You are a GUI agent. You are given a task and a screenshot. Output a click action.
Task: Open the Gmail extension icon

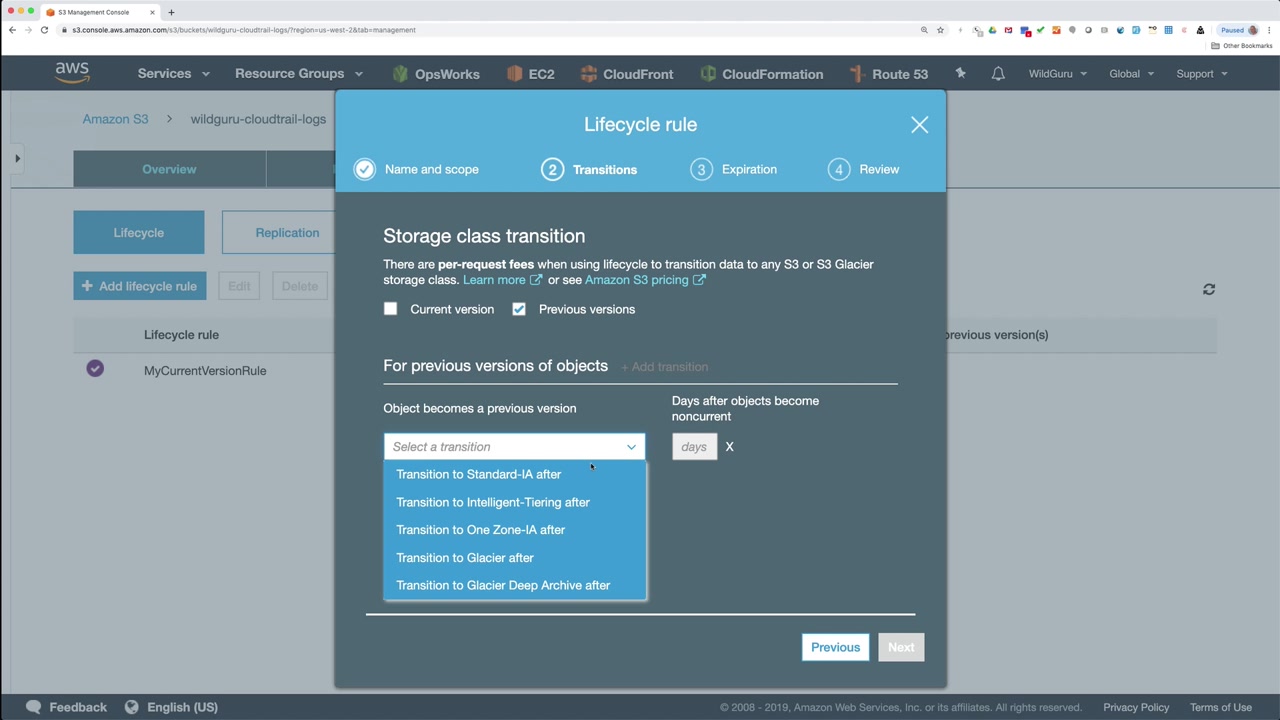tap(1009, 30)
